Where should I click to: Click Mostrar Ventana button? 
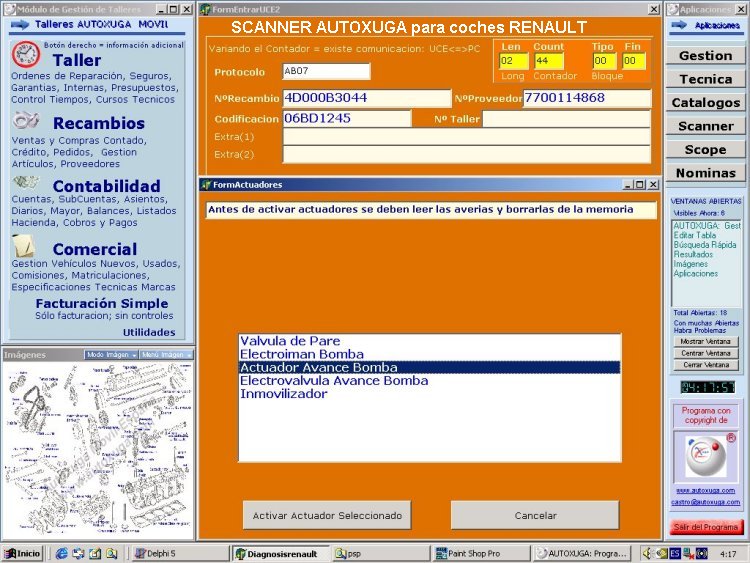point(706,342)
